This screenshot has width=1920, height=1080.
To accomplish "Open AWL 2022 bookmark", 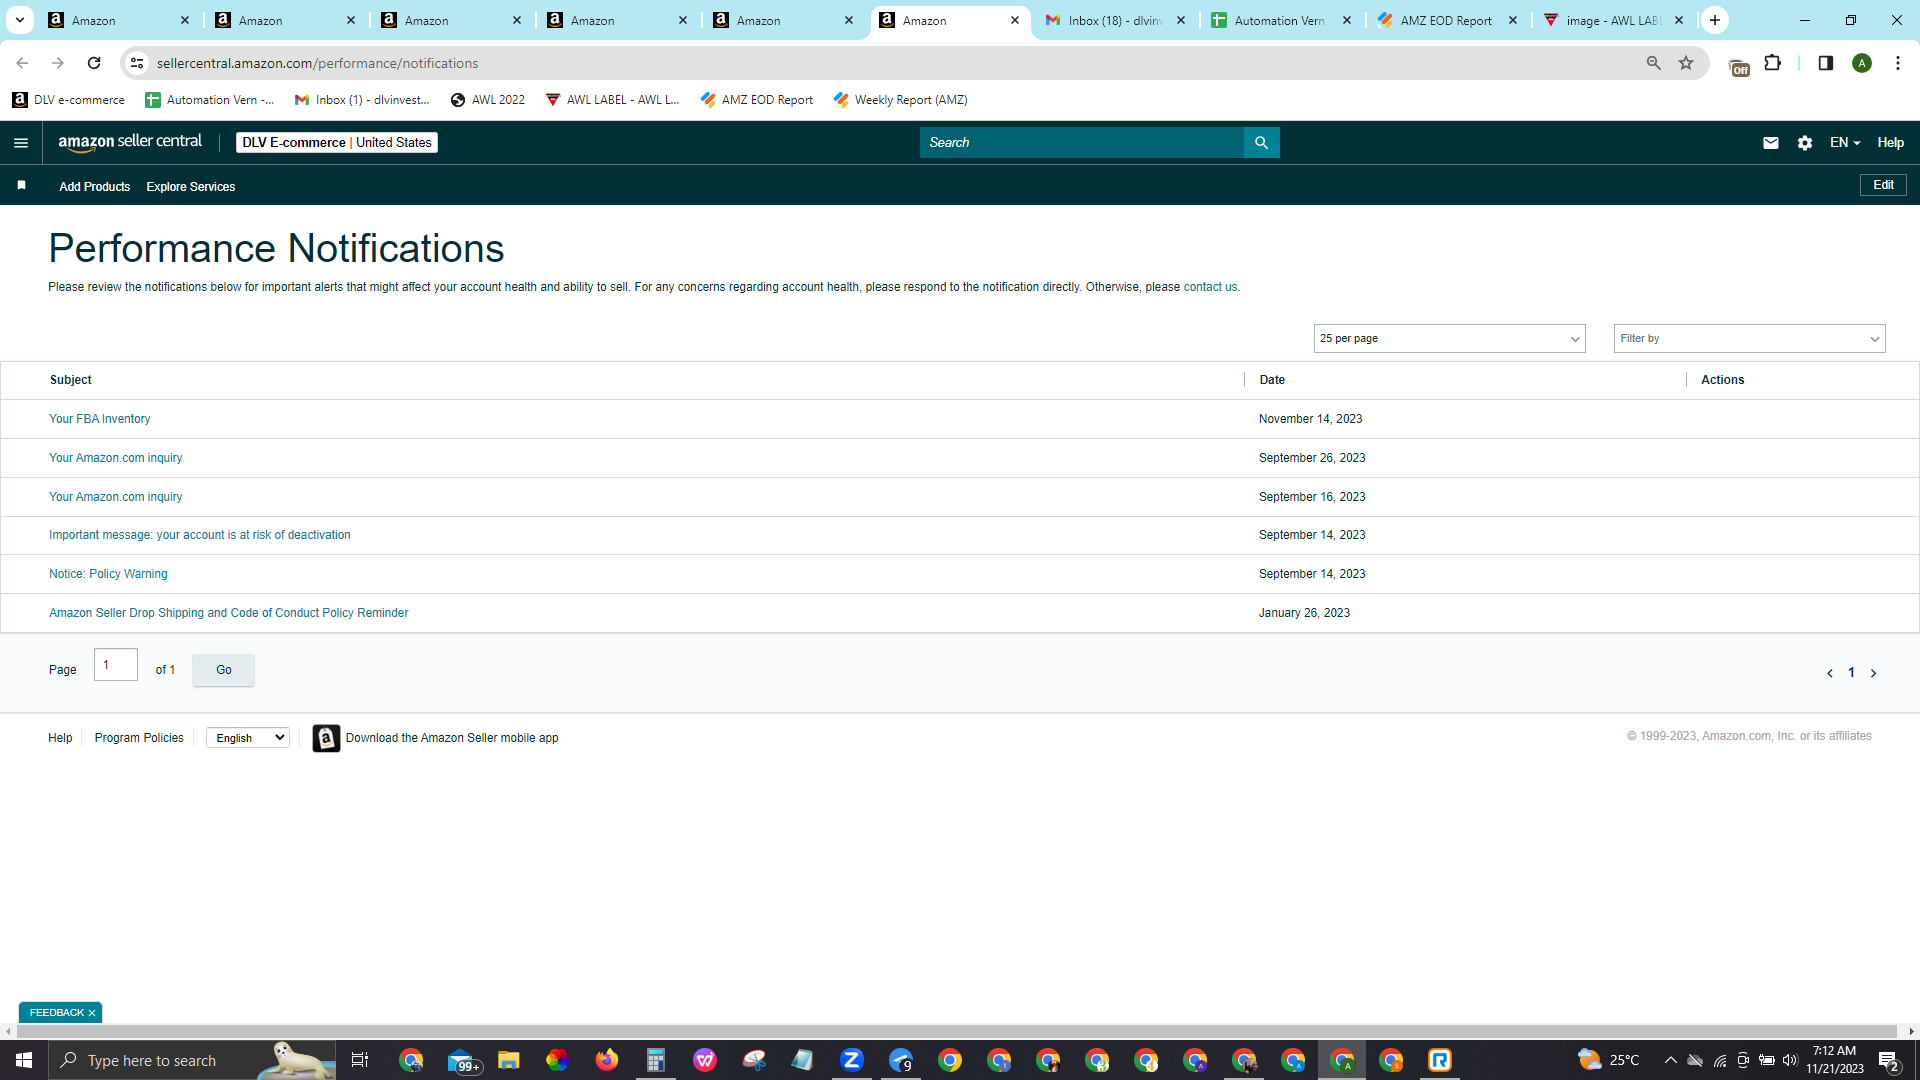I will point(487,100).
